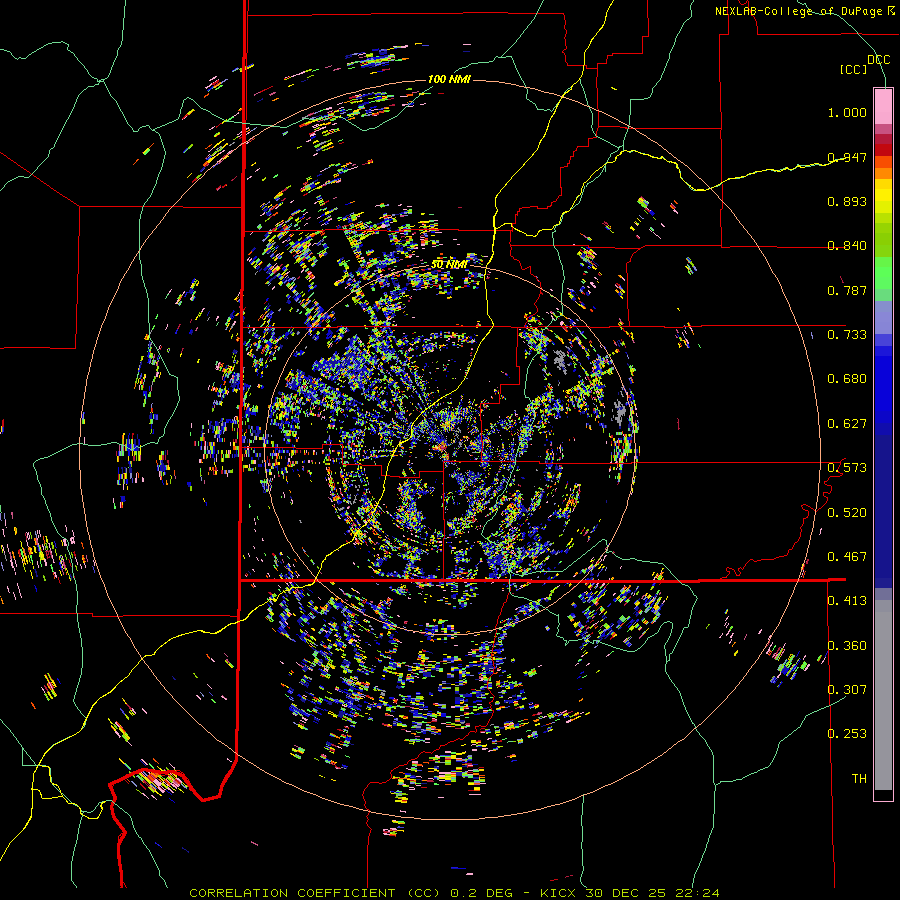Screen dimensions: 900x900
Task: Click the [CC] unit label
Action: click(854, 69)
